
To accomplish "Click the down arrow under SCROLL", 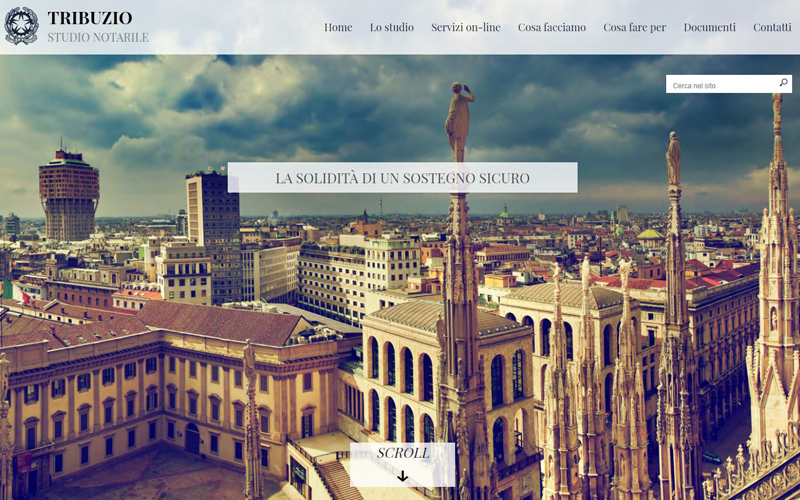I will tap(403, 476).
